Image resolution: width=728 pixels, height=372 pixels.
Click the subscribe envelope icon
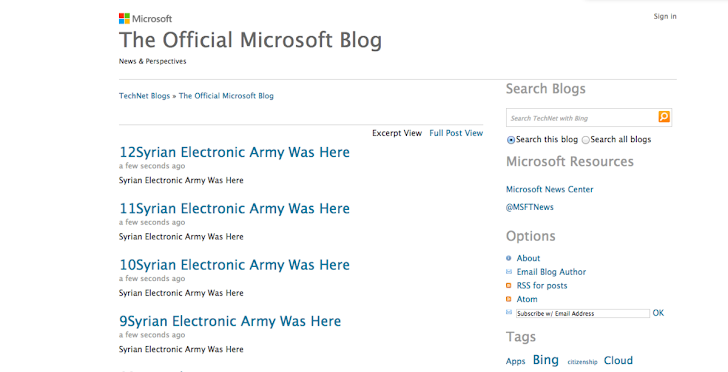pos(508,312)
